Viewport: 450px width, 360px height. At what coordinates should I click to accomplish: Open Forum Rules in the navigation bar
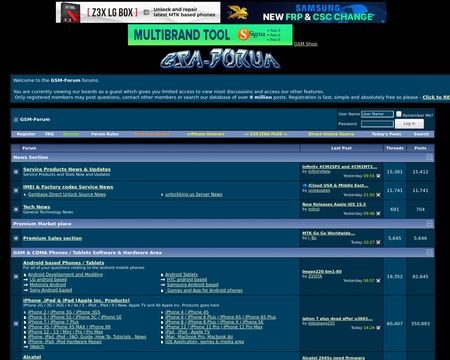pos(105,134)
